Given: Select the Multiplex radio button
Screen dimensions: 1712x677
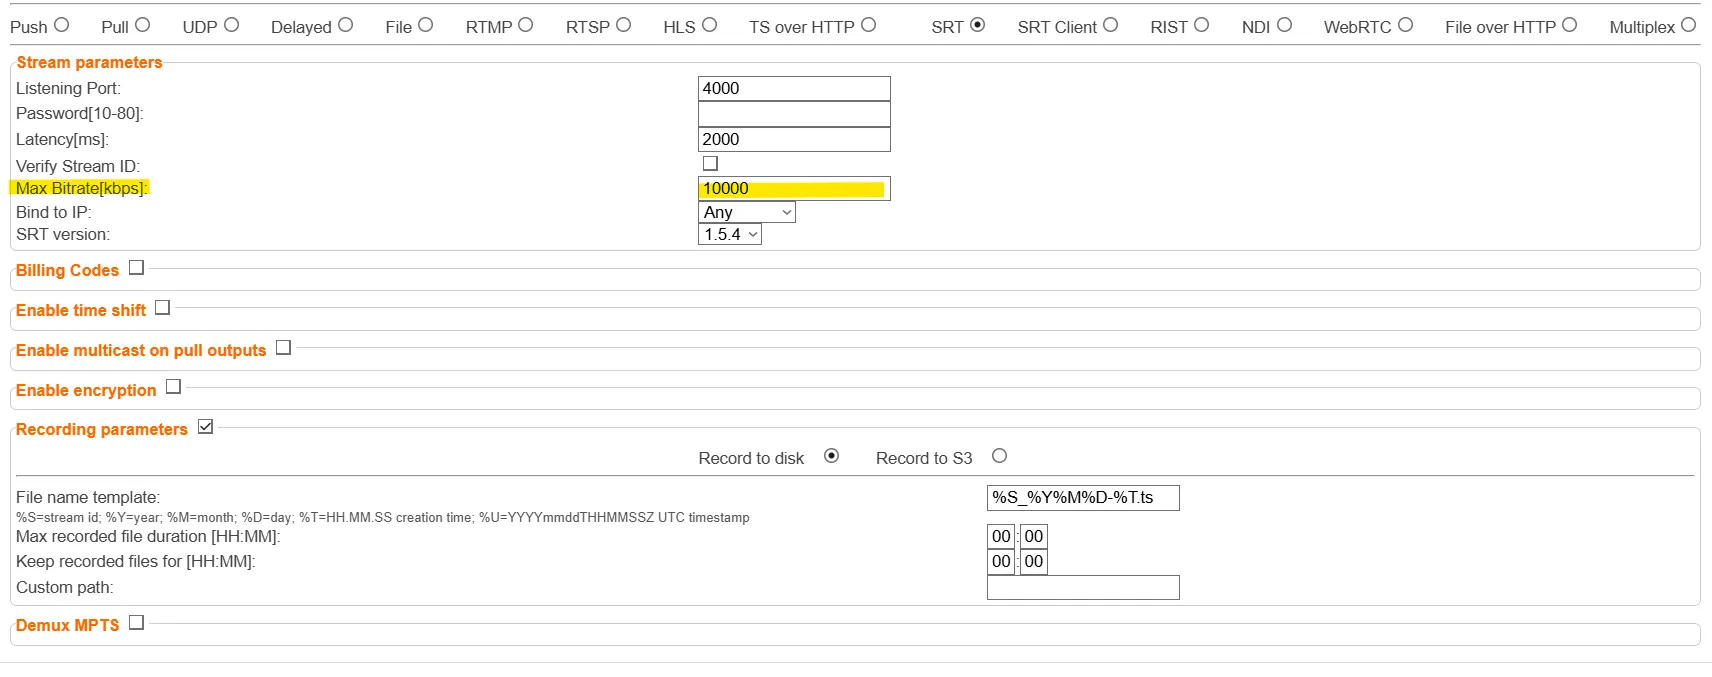Looking at the screenshot, I should (1688, 25).
